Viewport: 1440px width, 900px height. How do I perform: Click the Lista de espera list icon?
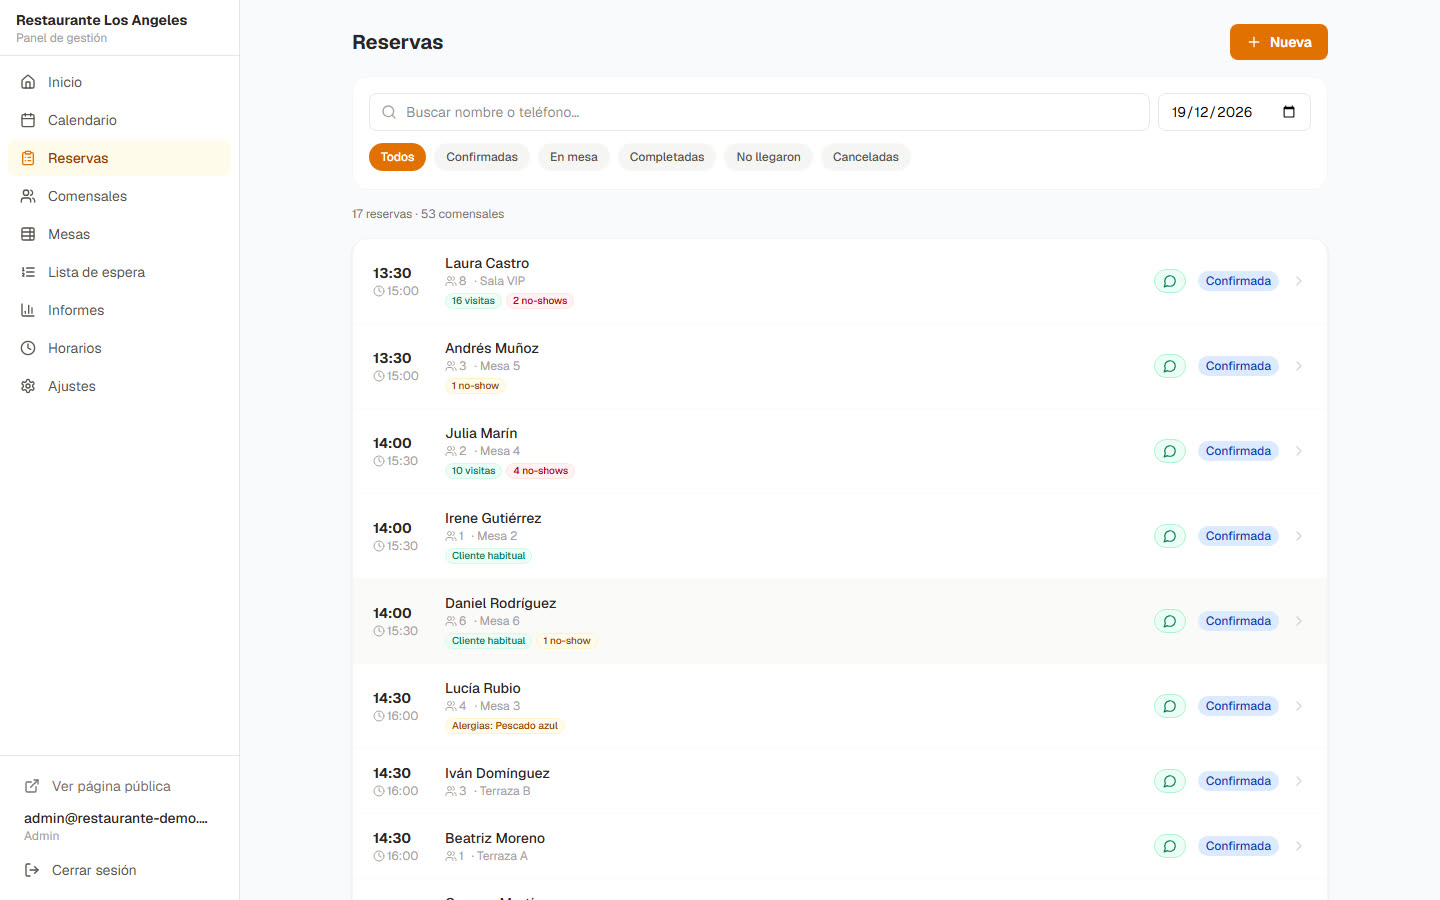point(28,272)
